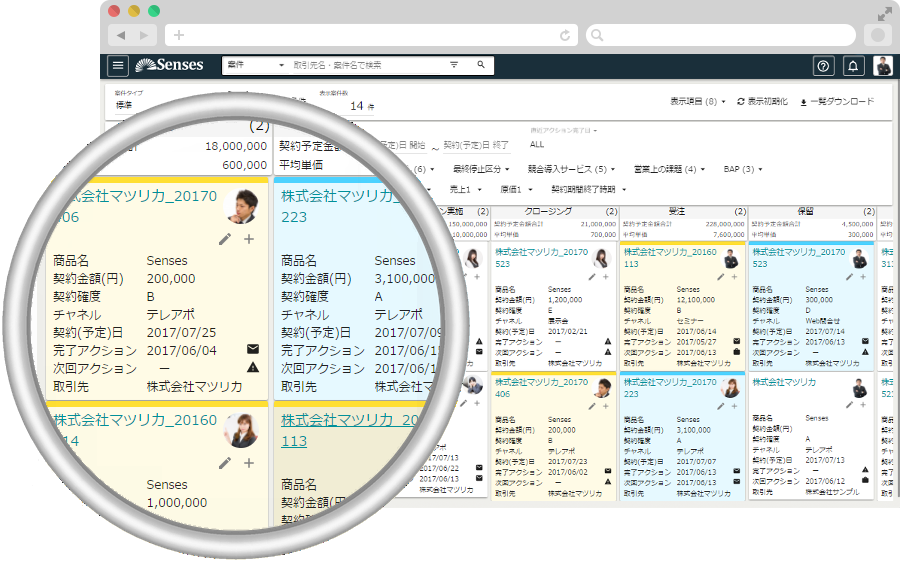Expand the 表示項目 (8) dropdown
Screen dimensions: 900x562
click(x=697, y=102)
